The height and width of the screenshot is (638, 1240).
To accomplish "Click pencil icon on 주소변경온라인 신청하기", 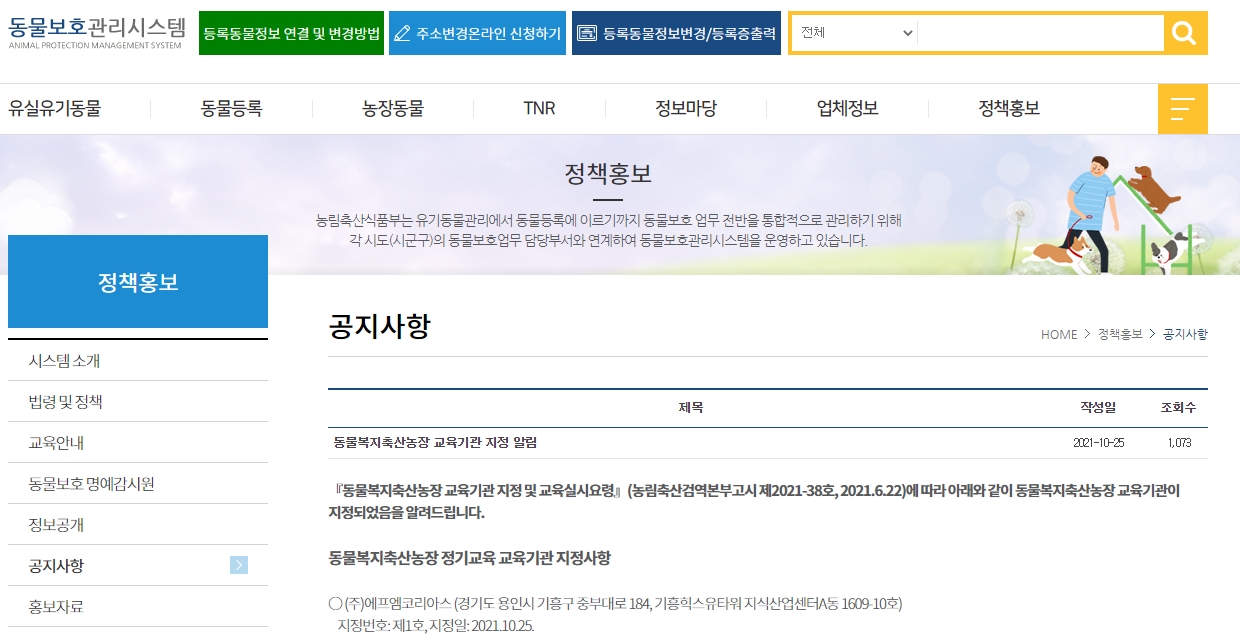I will click(402, 34).
